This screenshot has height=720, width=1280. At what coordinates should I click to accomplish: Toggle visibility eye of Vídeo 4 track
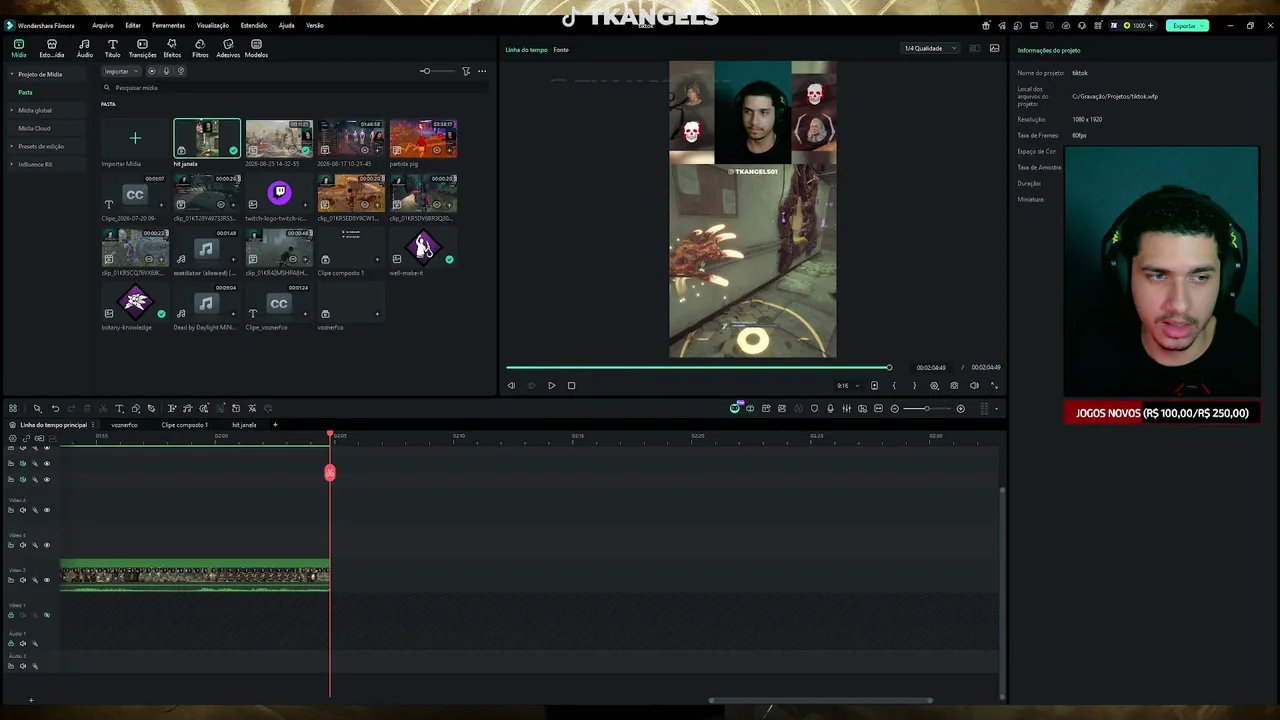point(46,510)
